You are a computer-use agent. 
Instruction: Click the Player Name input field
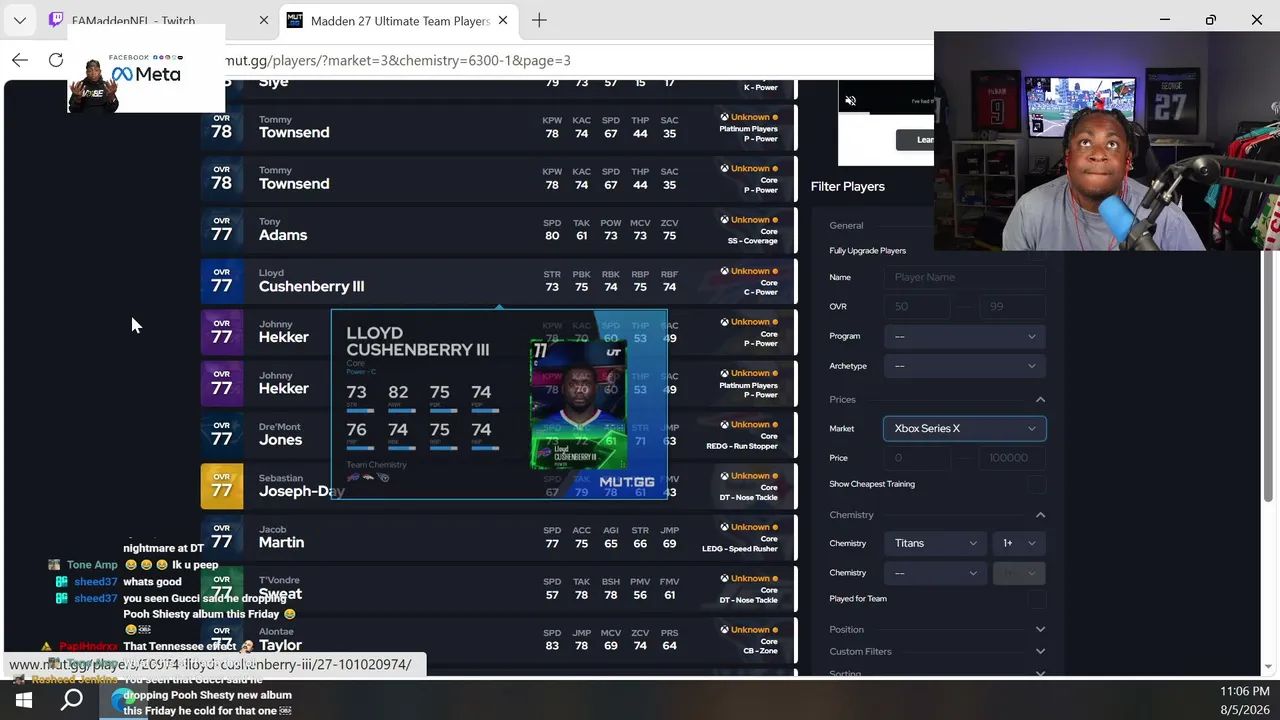[x=965, y=277]
